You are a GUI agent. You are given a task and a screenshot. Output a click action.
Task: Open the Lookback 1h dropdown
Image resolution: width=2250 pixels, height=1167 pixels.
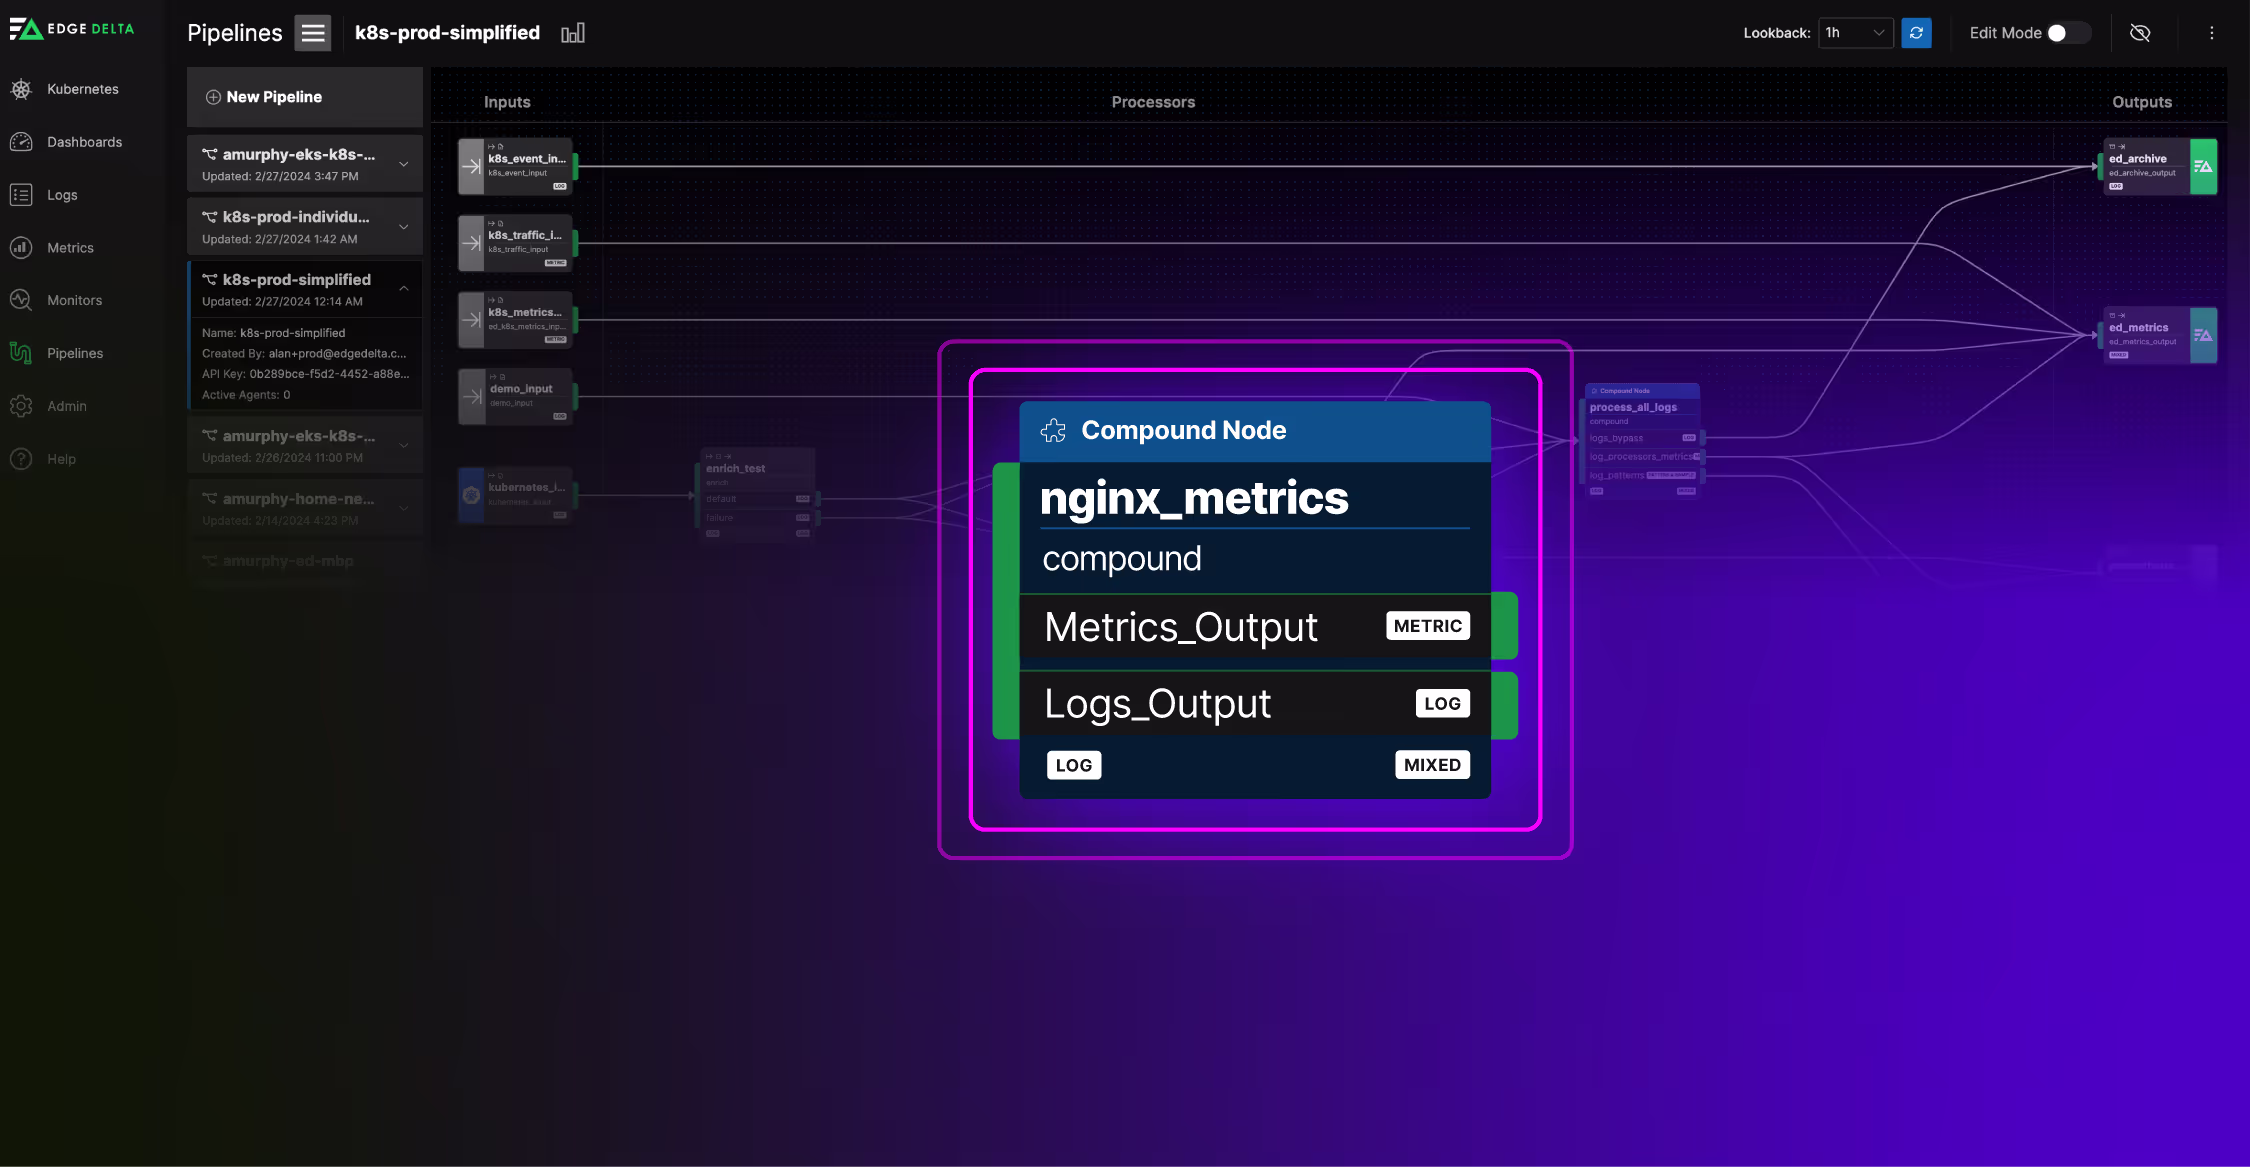(x=1855, y=32)
